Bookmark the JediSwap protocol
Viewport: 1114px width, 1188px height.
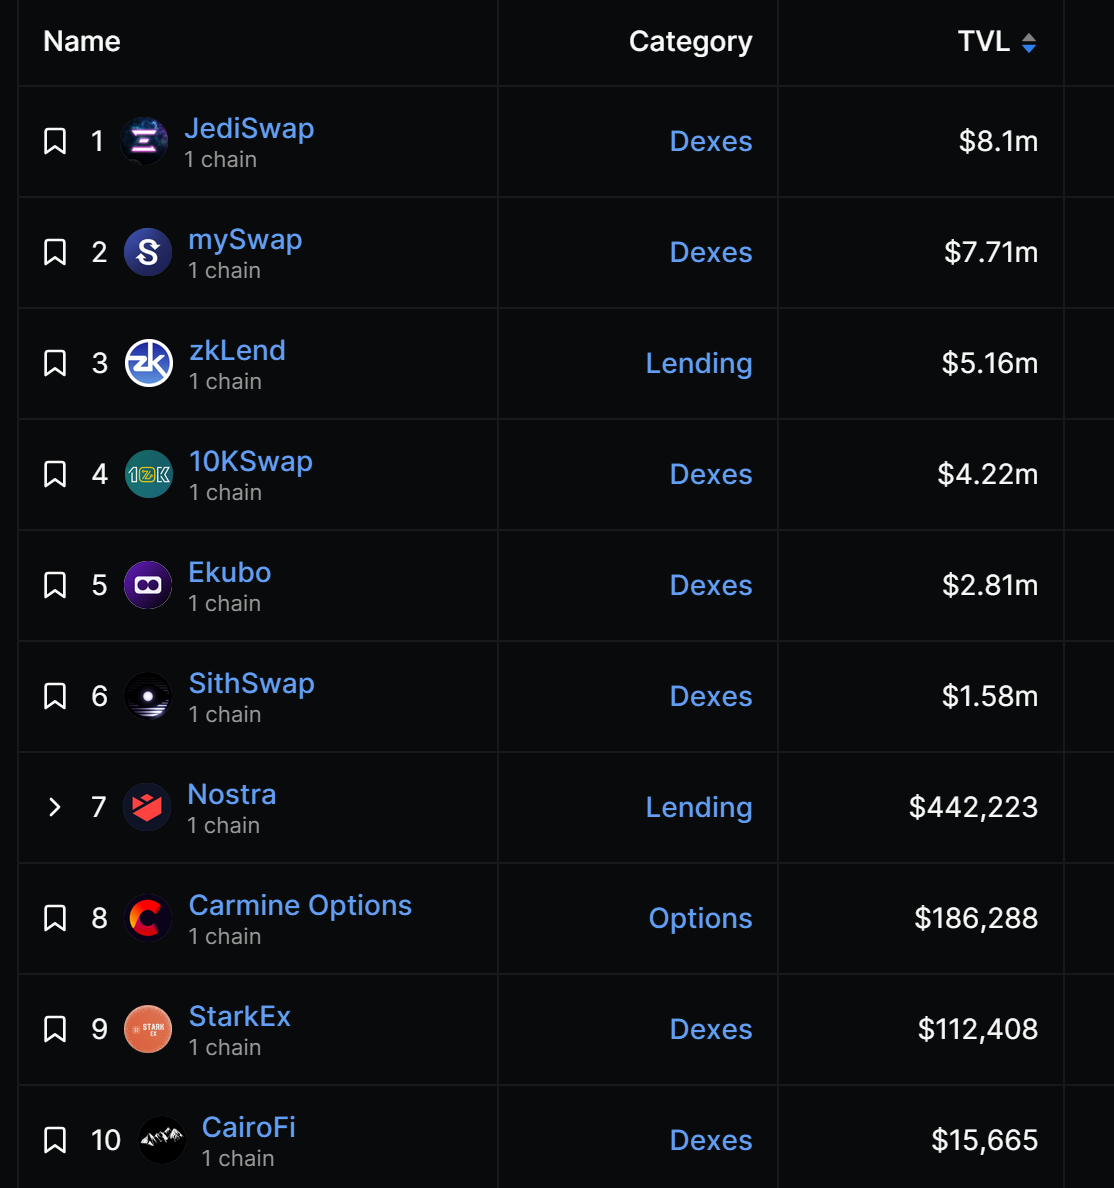pos(55,141)
